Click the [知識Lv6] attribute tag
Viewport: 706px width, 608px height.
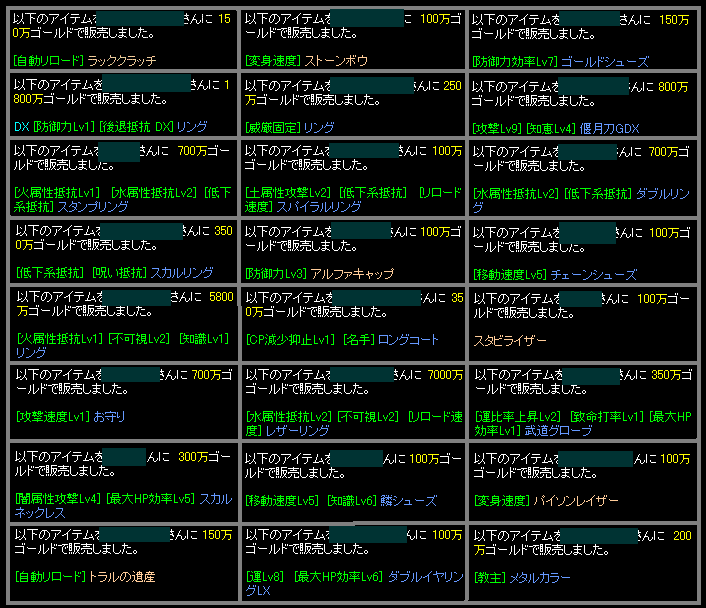point(352,500)
